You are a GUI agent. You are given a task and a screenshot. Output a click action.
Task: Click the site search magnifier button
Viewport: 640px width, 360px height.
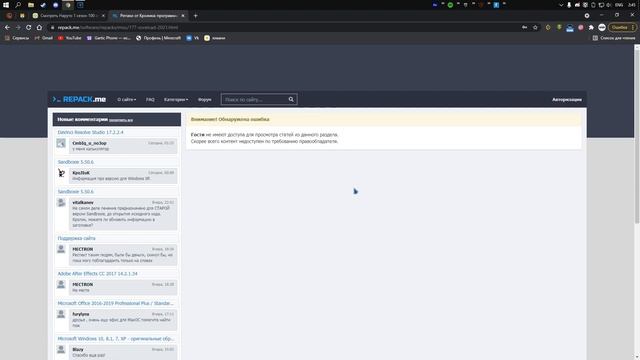291,99
